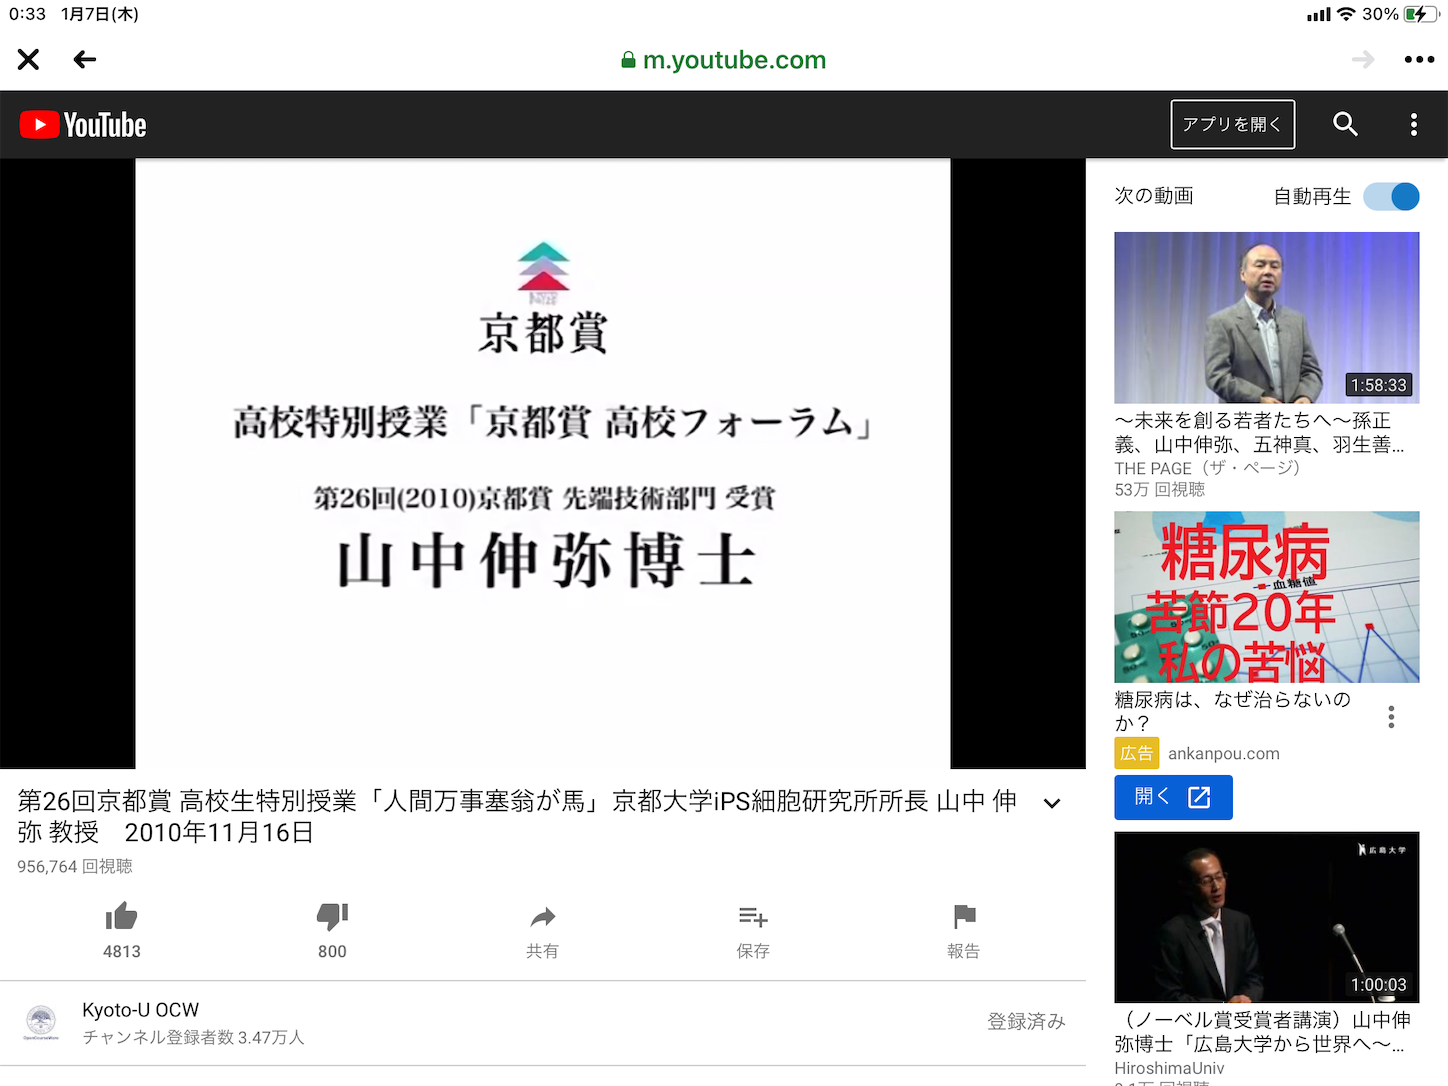Dislike the video with thumbs down icon
The image size is (1448, 1086).
click(332, 916)
